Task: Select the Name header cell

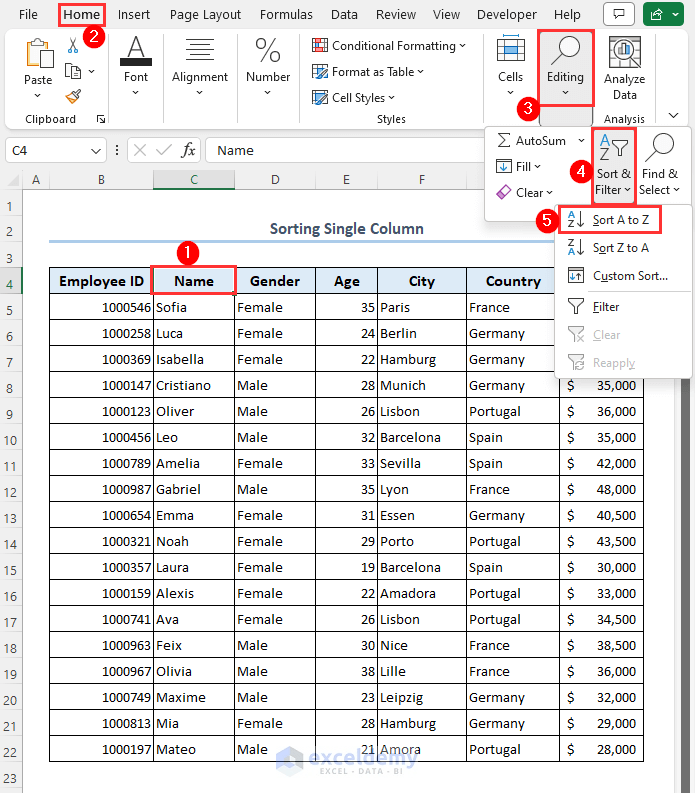Action: click(194, 281)
